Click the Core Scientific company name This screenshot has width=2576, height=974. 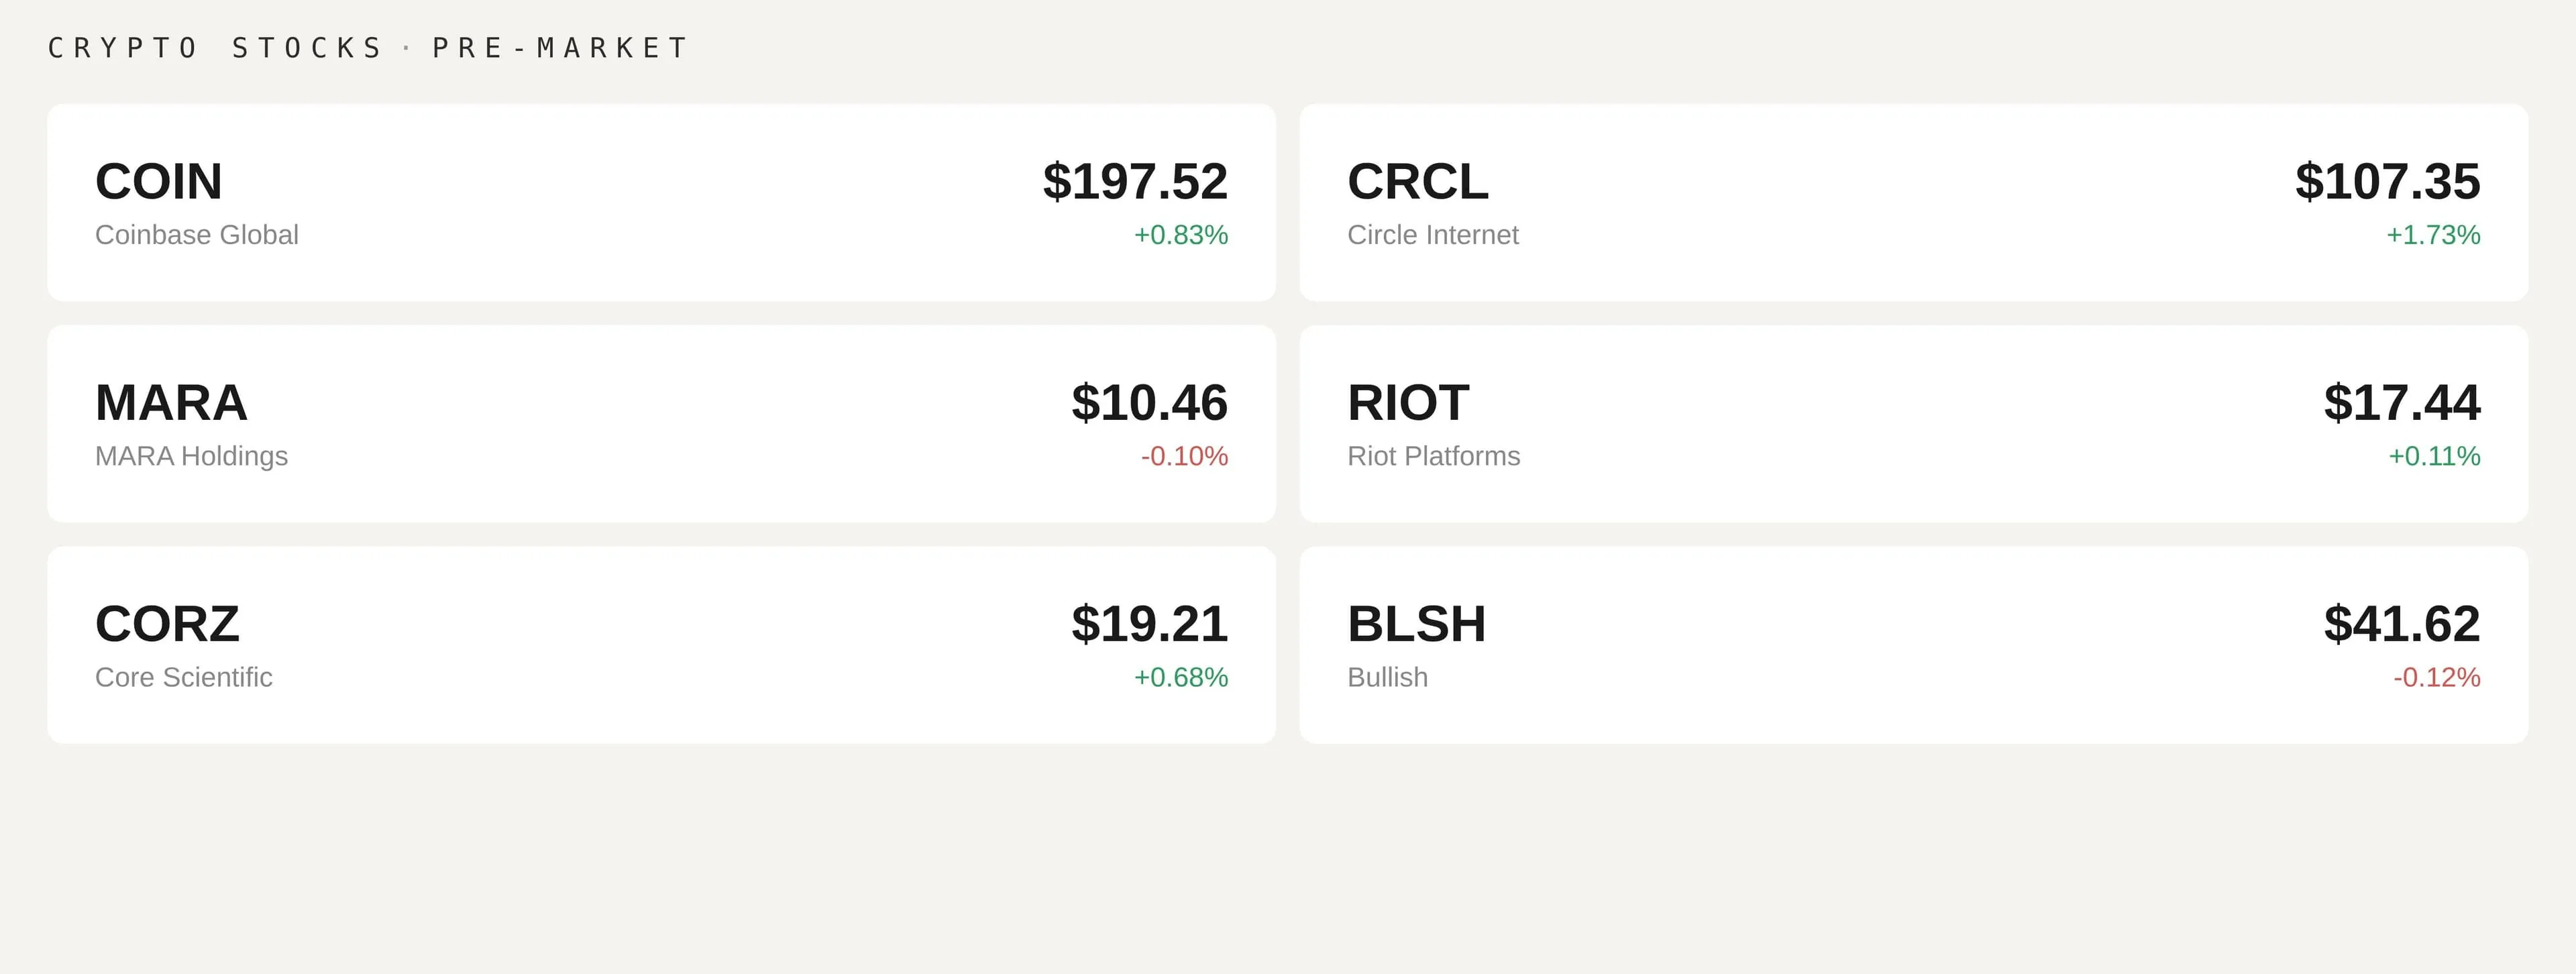[184, 677]
